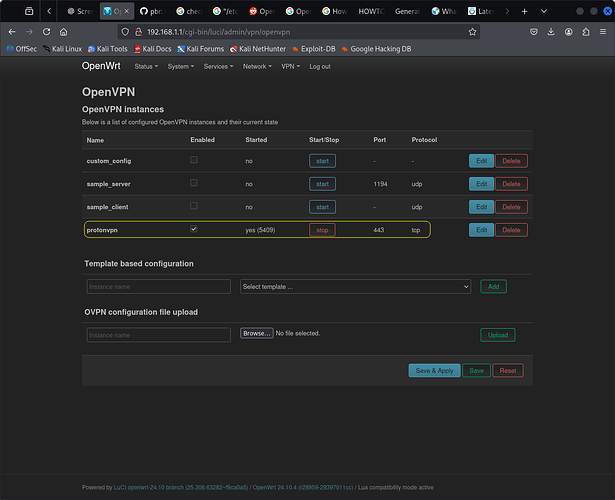Screen dimensions: 615x500
Task: Click the Log out menu item
Action: [x=320, y=66]
